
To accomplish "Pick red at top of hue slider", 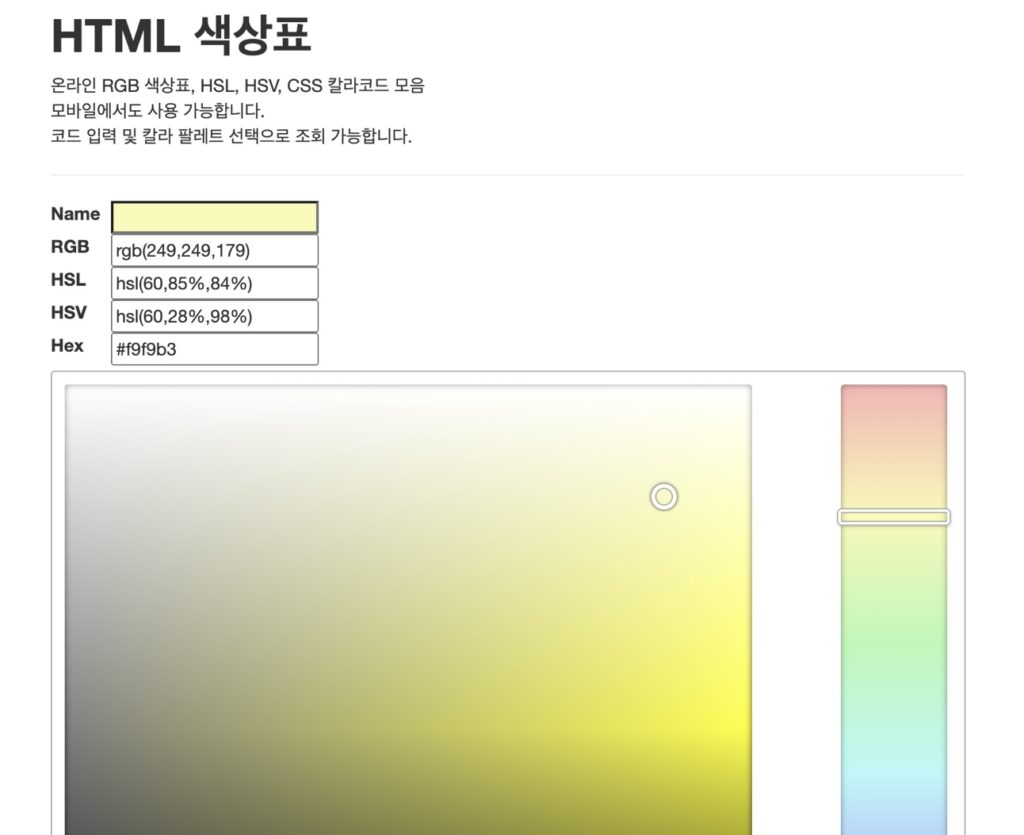I will click(x=893, y=400).
